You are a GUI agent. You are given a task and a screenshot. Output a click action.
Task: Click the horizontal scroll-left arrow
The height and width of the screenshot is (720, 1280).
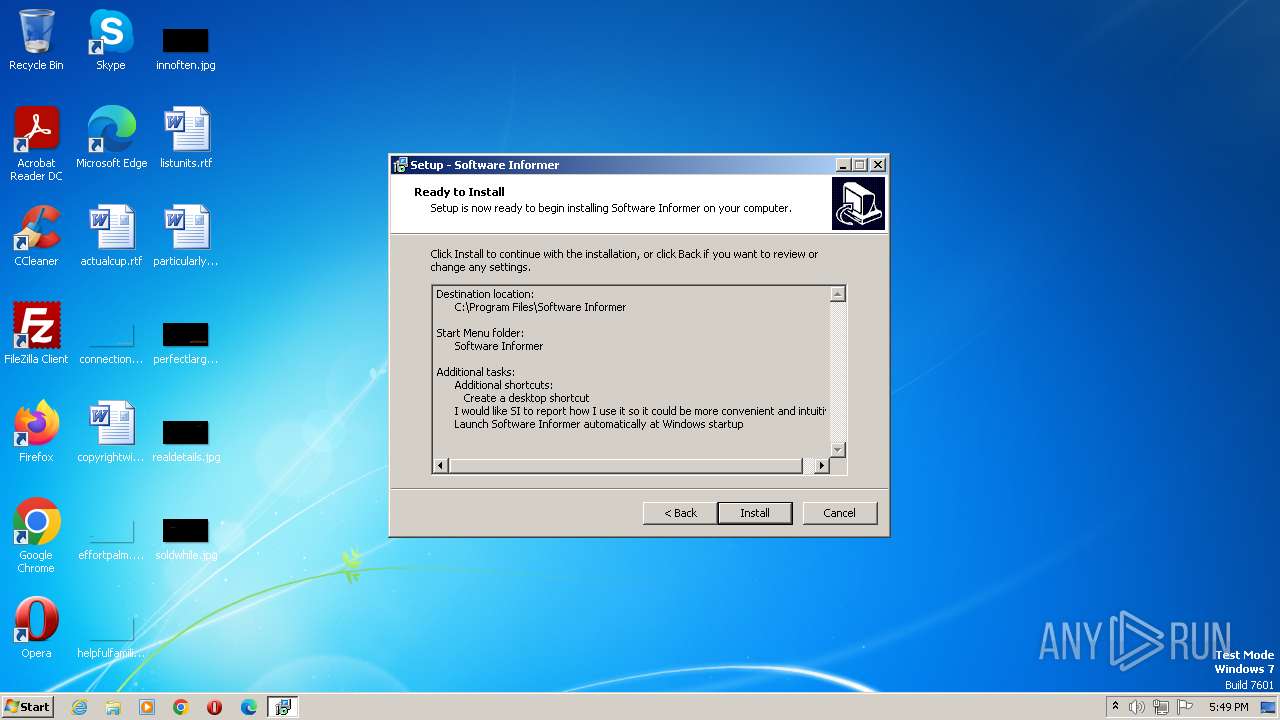[x=441, y=466]
